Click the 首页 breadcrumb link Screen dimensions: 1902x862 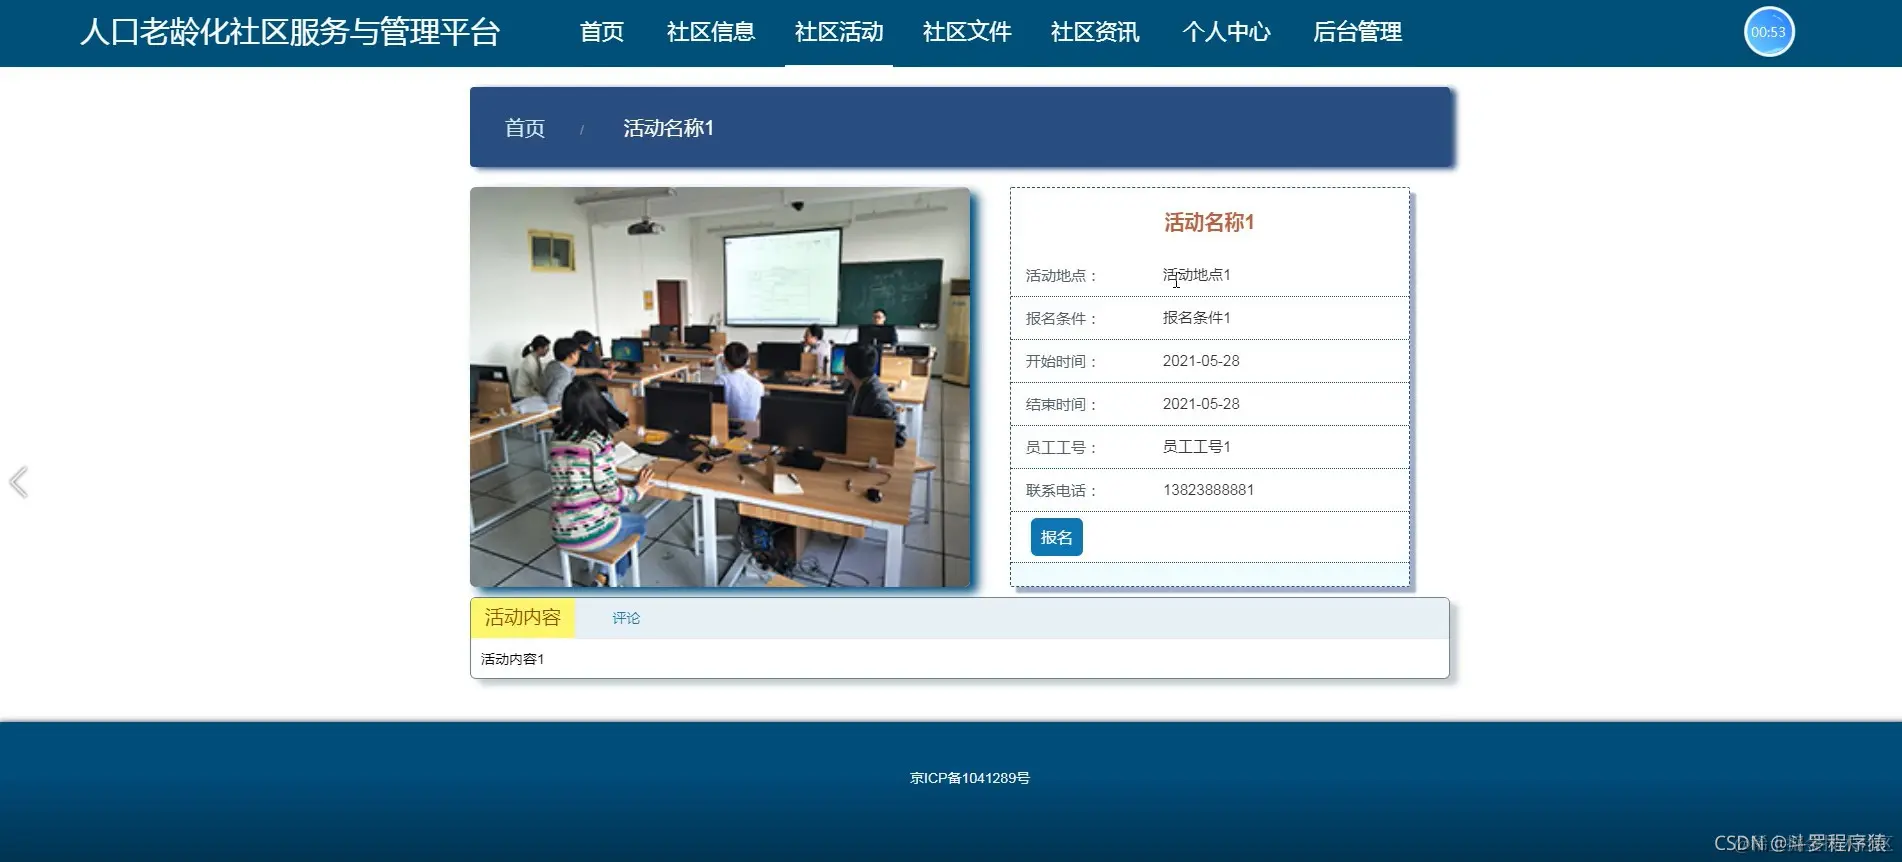(524, 128)
